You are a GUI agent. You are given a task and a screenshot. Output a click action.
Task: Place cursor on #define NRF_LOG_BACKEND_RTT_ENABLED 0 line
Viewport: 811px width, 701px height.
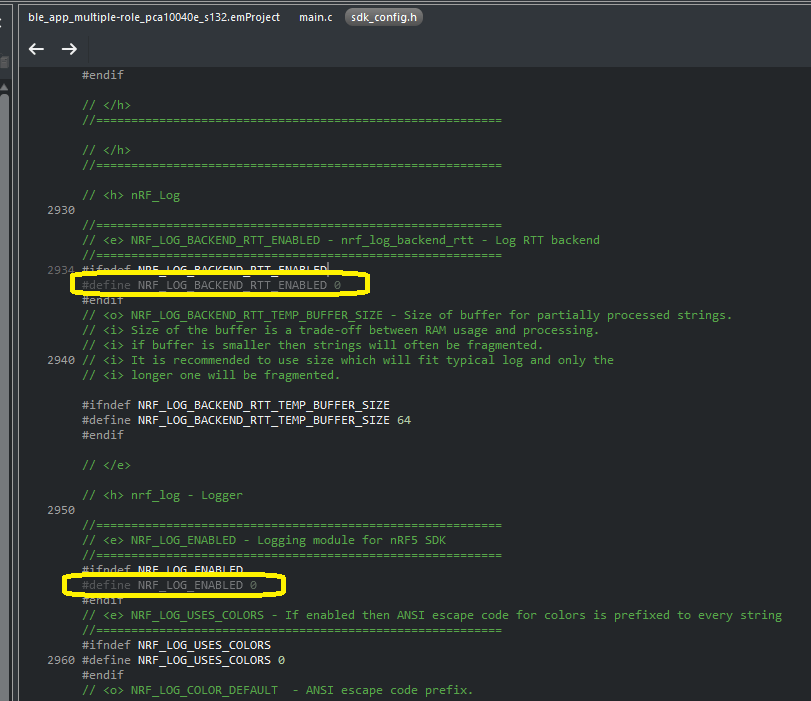211,285
